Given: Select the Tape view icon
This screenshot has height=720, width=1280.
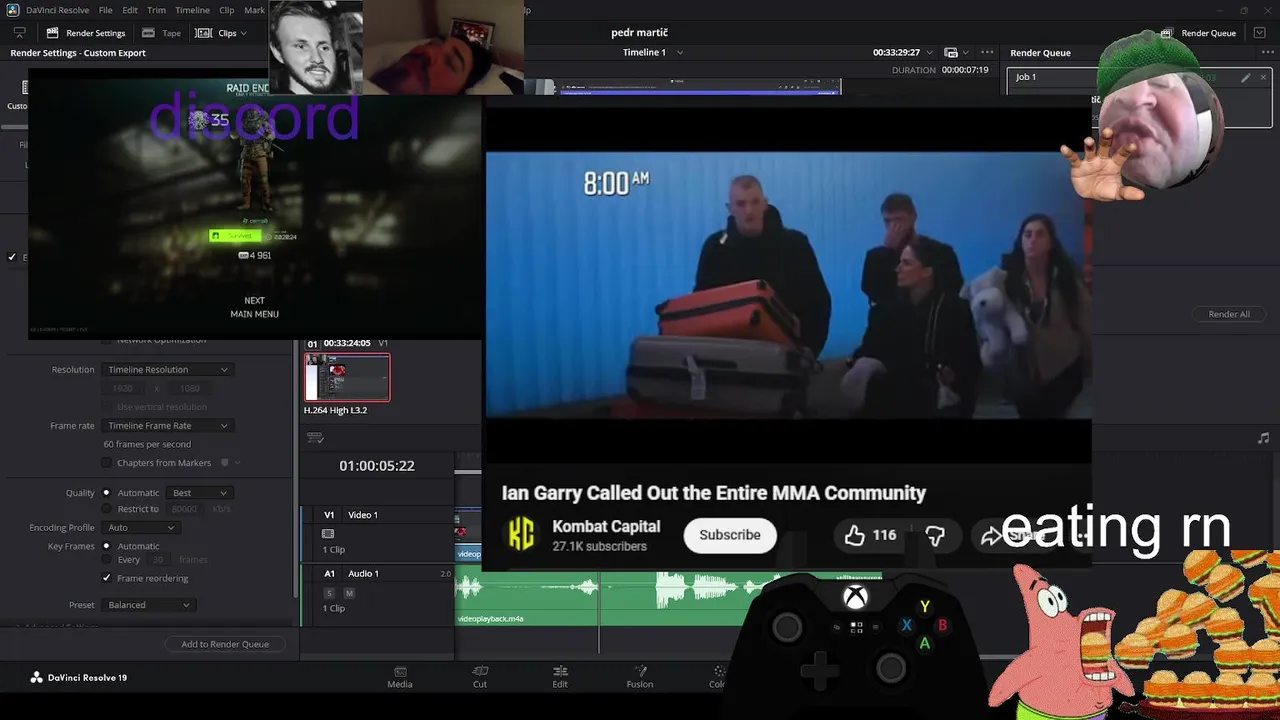Looking at the screenshot, I should click(148, 33).
